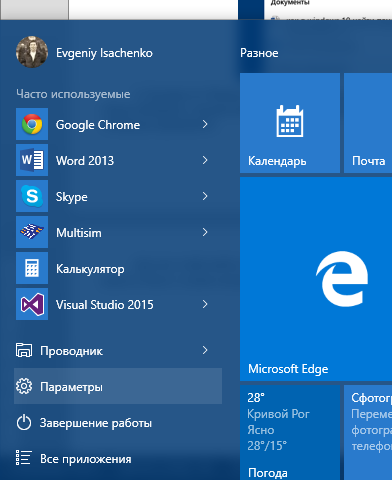
Task: Click the Проводник folder icon
Action: [24, 350]
